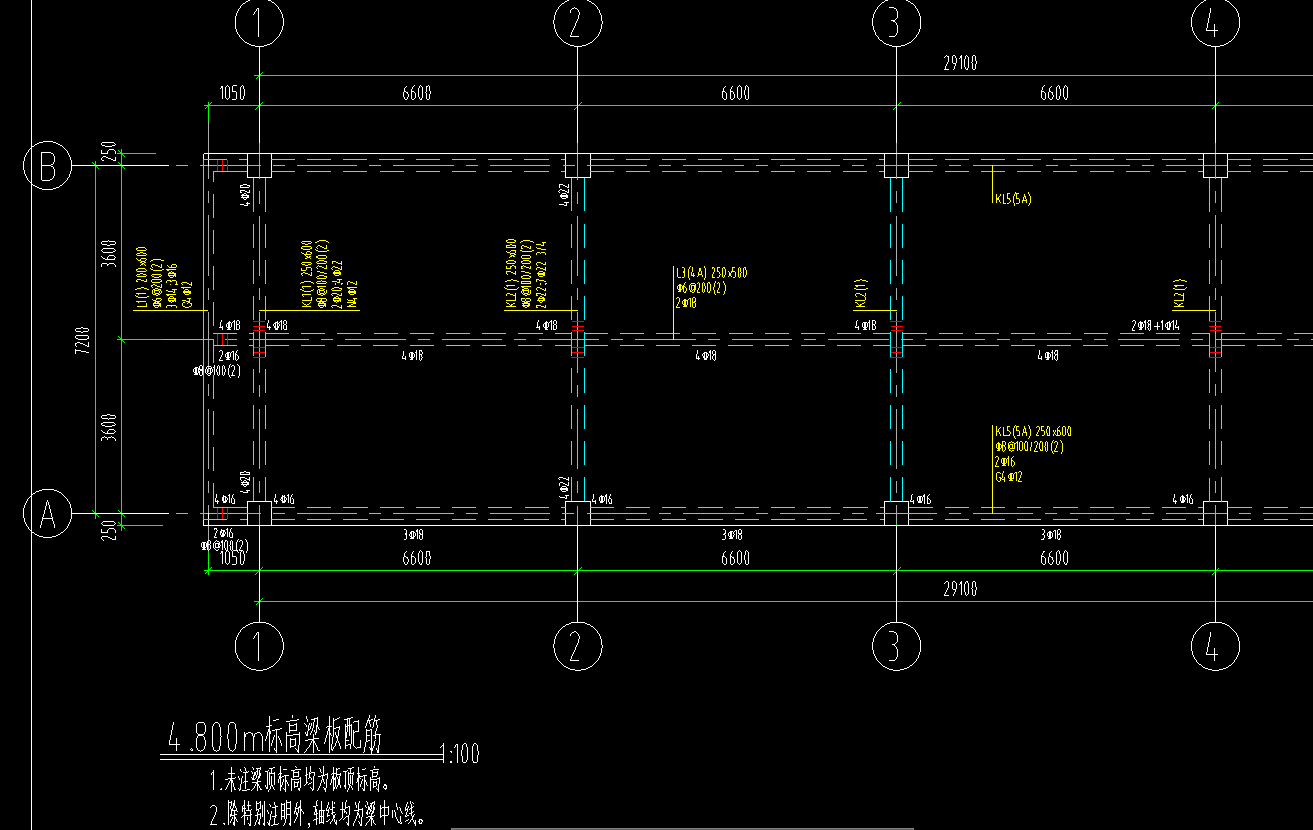The width and height of the screenshot is (1313, 830).
Task: Select note 2 about 轴线均为梁中心线
Action: [318, 816]
